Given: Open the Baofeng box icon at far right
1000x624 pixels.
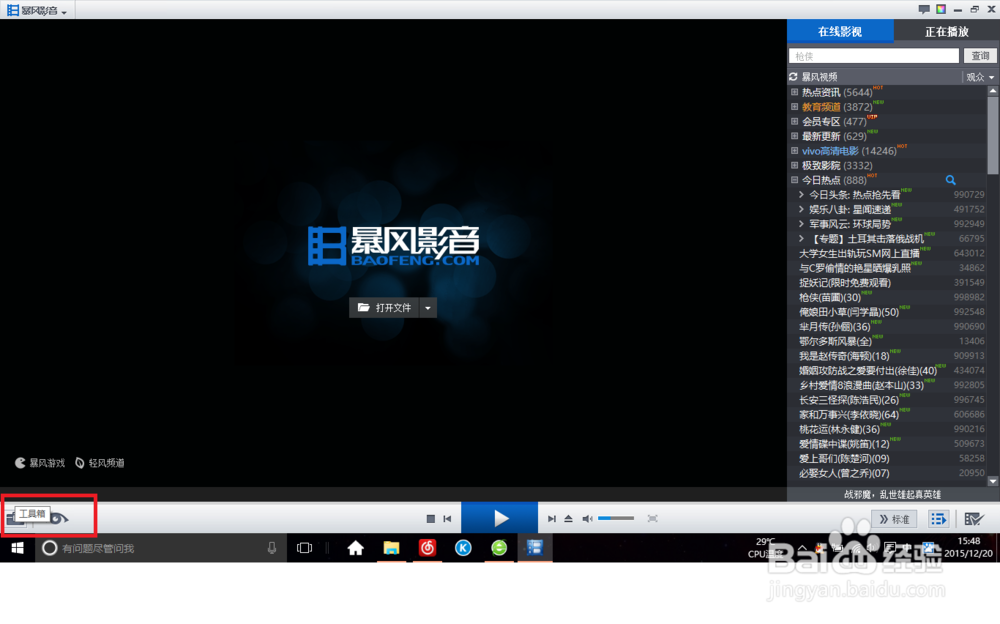Looking at the screenshot, I should click(974, 519).
